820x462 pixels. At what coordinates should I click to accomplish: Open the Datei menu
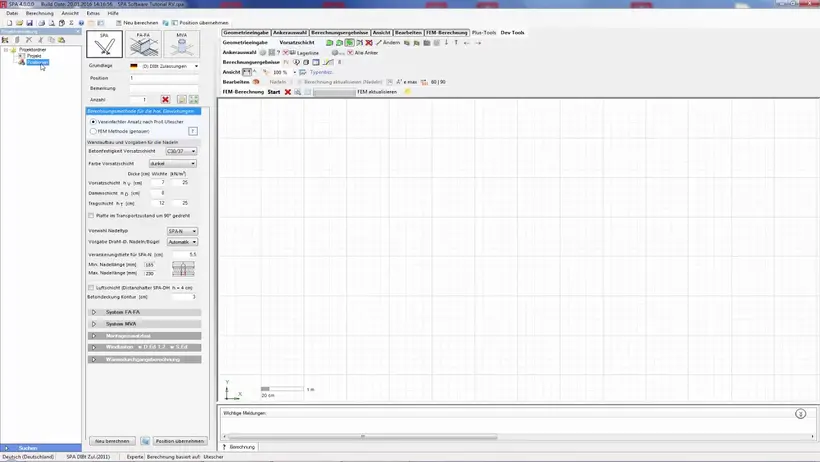coord(12,13)
